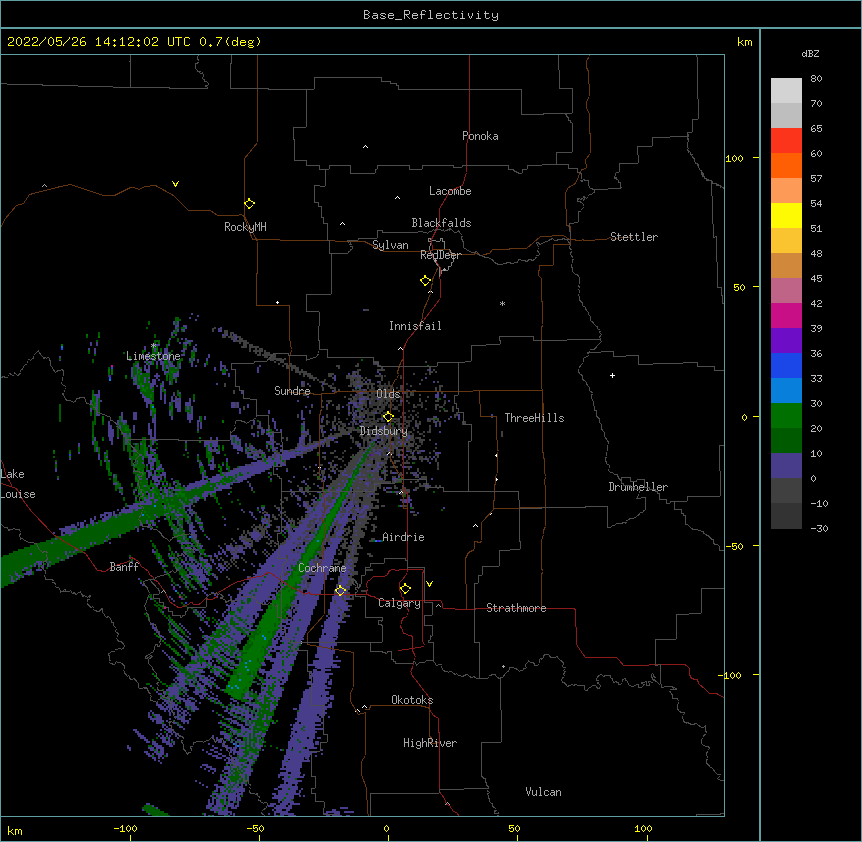Click the -100 tick on the right axis
Viewport: 862px width, 842px height.
click(x=731, y=675)
